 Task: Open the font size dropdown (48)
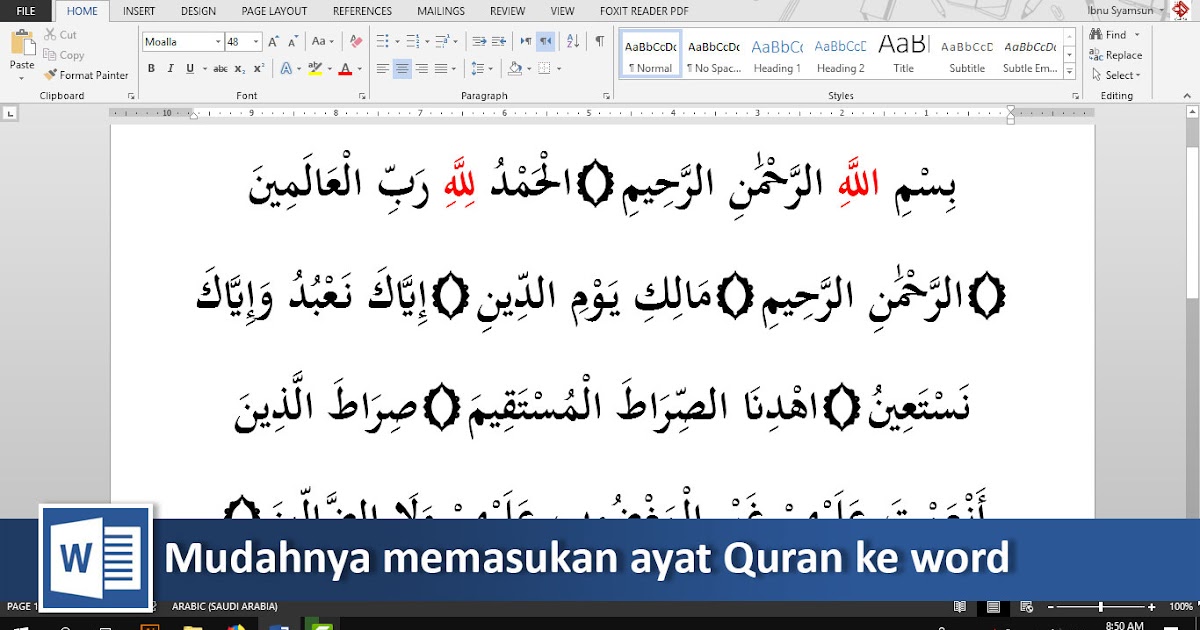point(256,42)
